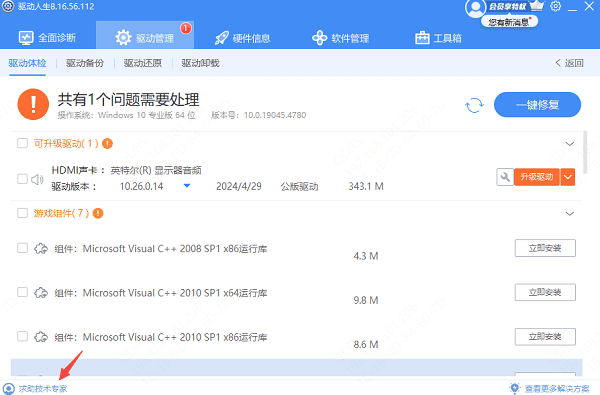Click the 一键修复 button
The image size is (600, 395).
tap(537, 104)
